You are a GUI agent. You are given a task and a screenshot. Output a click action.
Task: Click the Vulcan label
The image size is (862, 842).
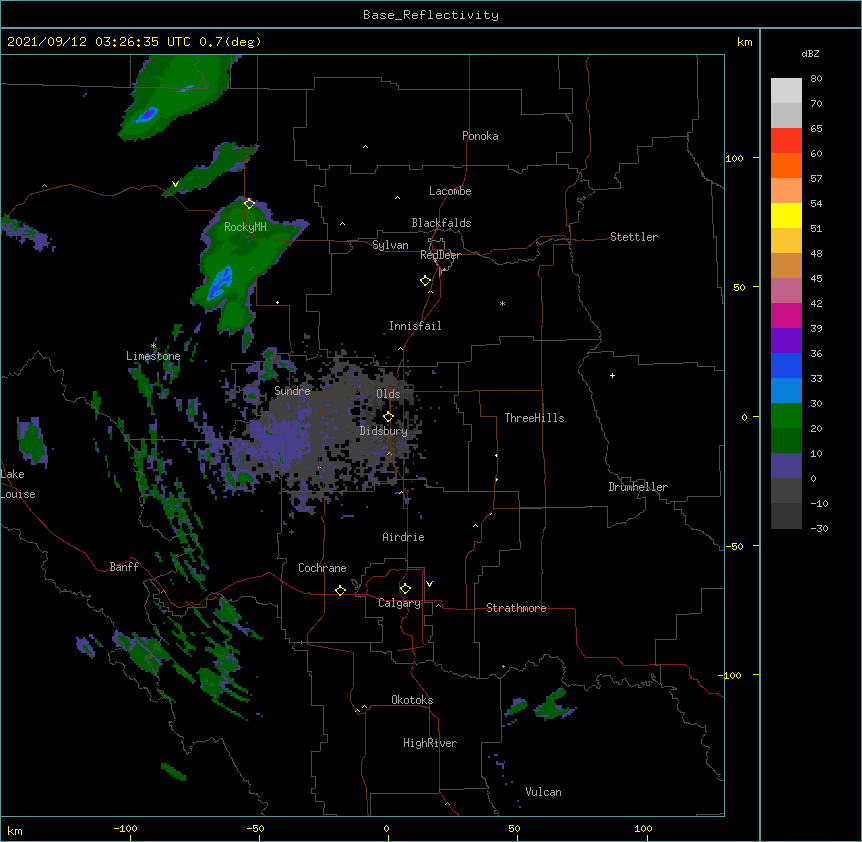[x=543, y=792]
